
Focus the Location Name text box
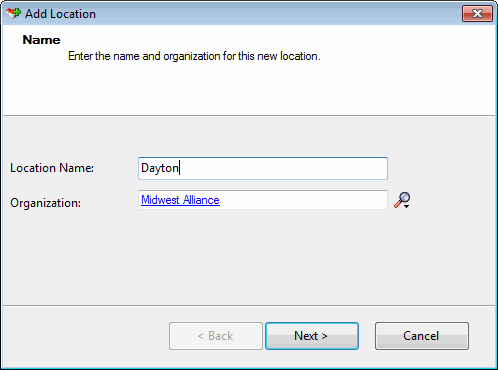click(x=263, y=168)
